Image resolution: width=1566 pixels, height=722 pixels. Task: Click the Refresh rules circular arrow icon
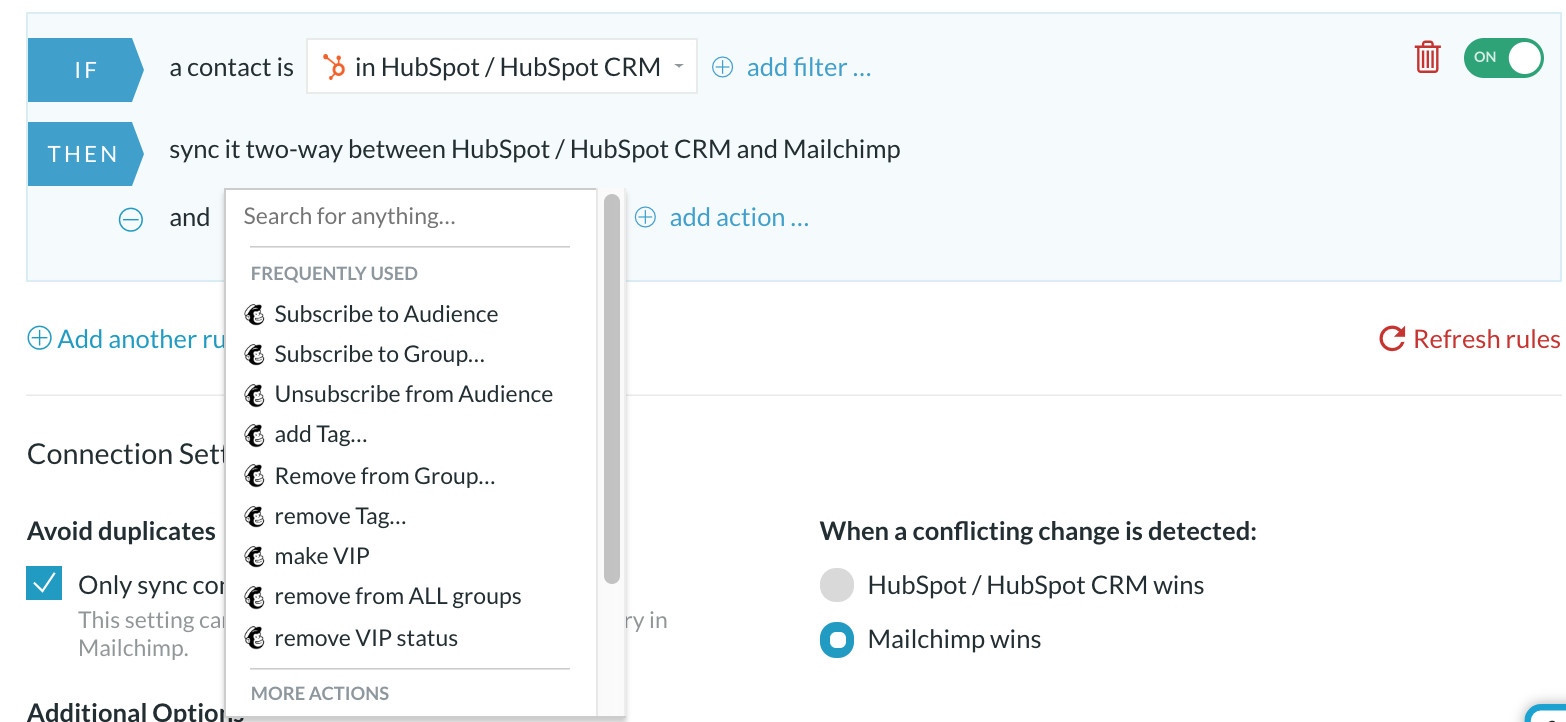pos(1392,339)
